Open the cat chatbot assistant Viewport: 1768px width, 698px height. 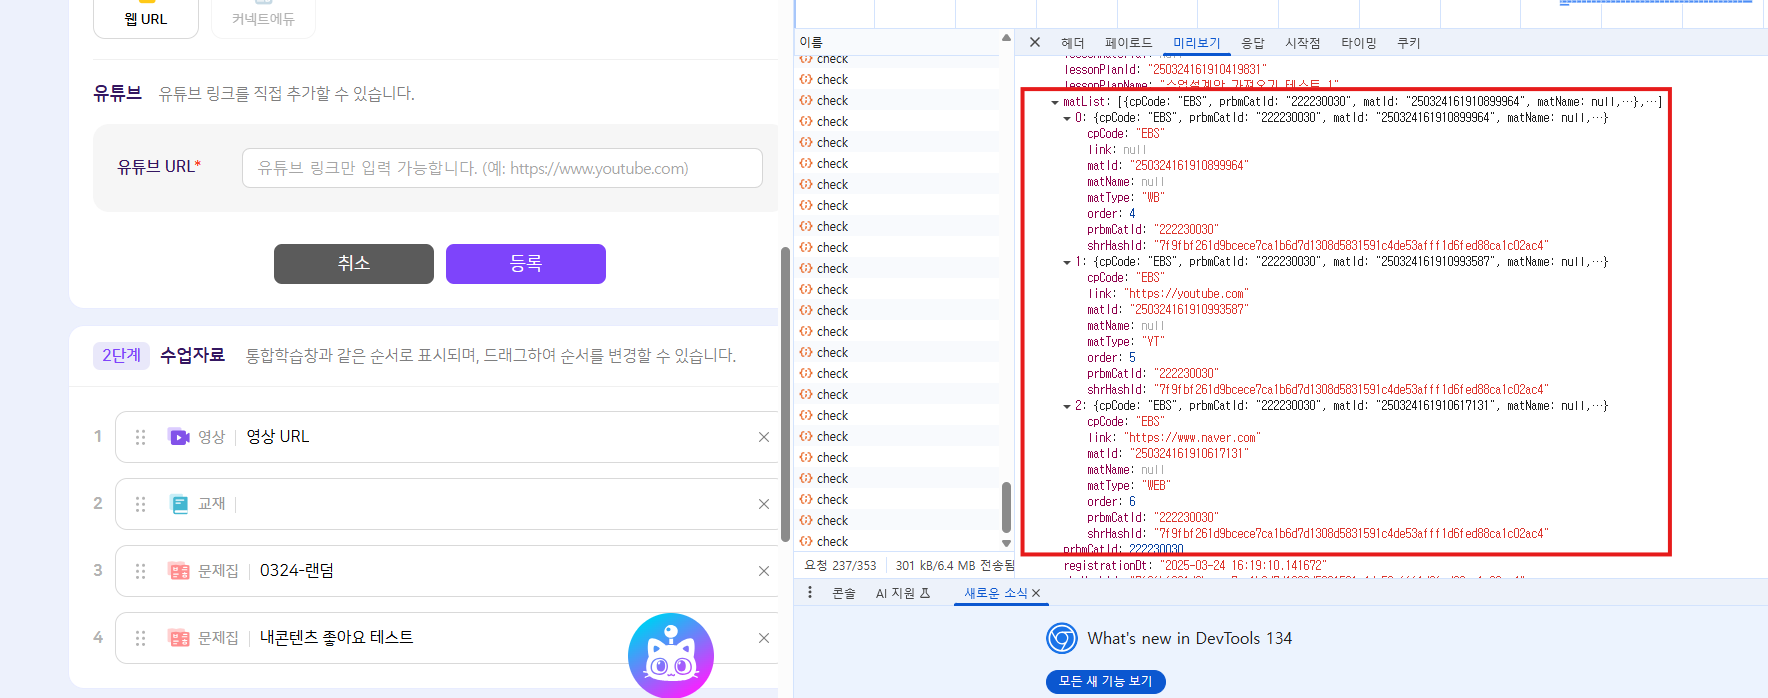[x=670, y=655]
